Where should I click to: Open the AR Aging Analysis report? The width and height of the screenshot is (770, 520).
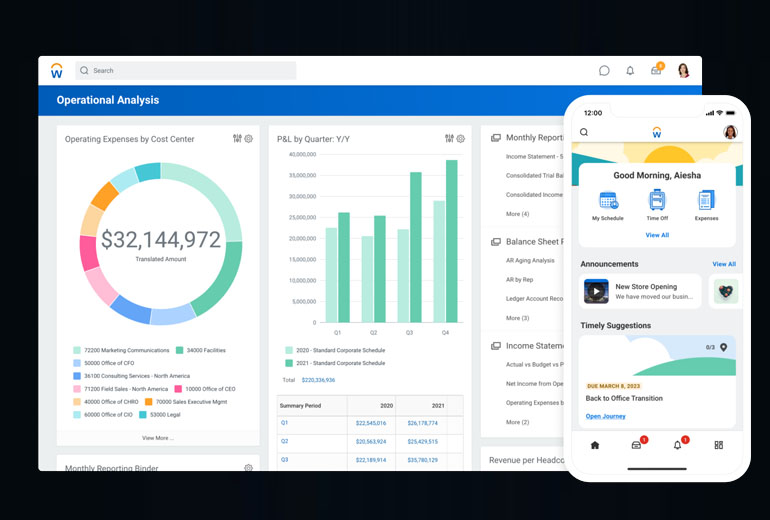click(x=530, y=261)
